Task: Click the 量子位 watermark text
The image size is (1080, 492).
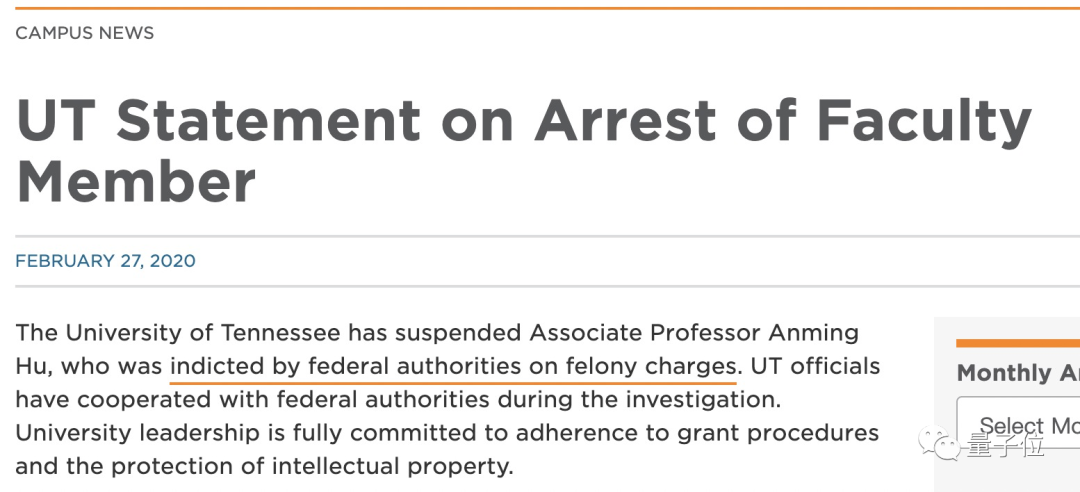Action: coord(1004,447)
